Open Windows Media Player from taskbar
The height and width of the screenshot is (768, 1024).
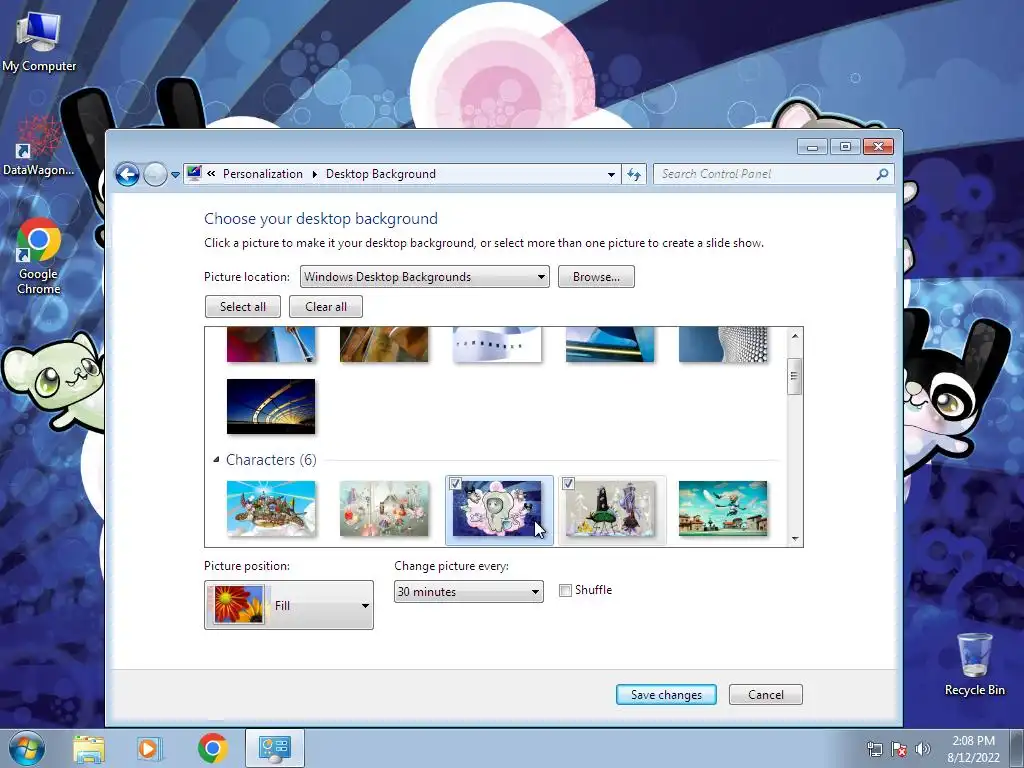tap(148, 749)
